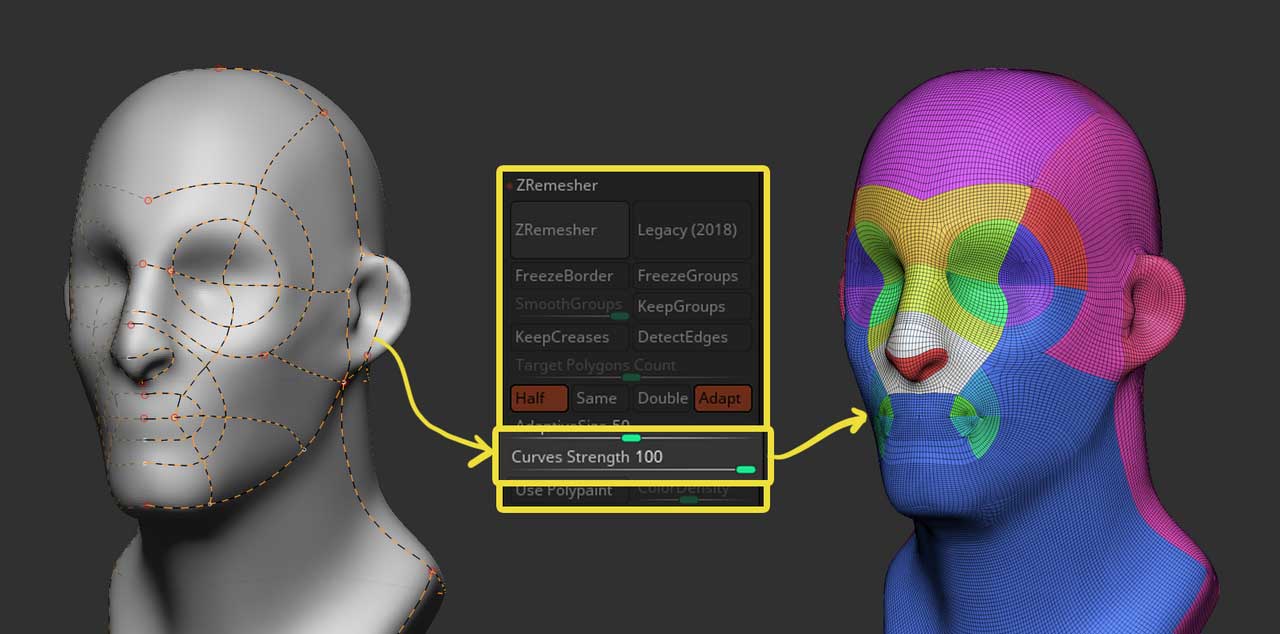Click the Curves Strength slider

tap(631, 459)
